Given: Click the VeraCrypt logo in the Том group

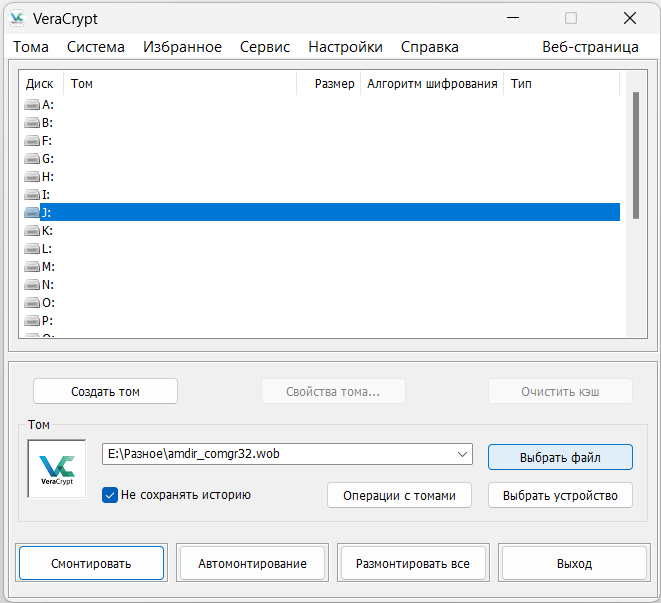Looking at the screenshot, I should (x=57, y=469).
